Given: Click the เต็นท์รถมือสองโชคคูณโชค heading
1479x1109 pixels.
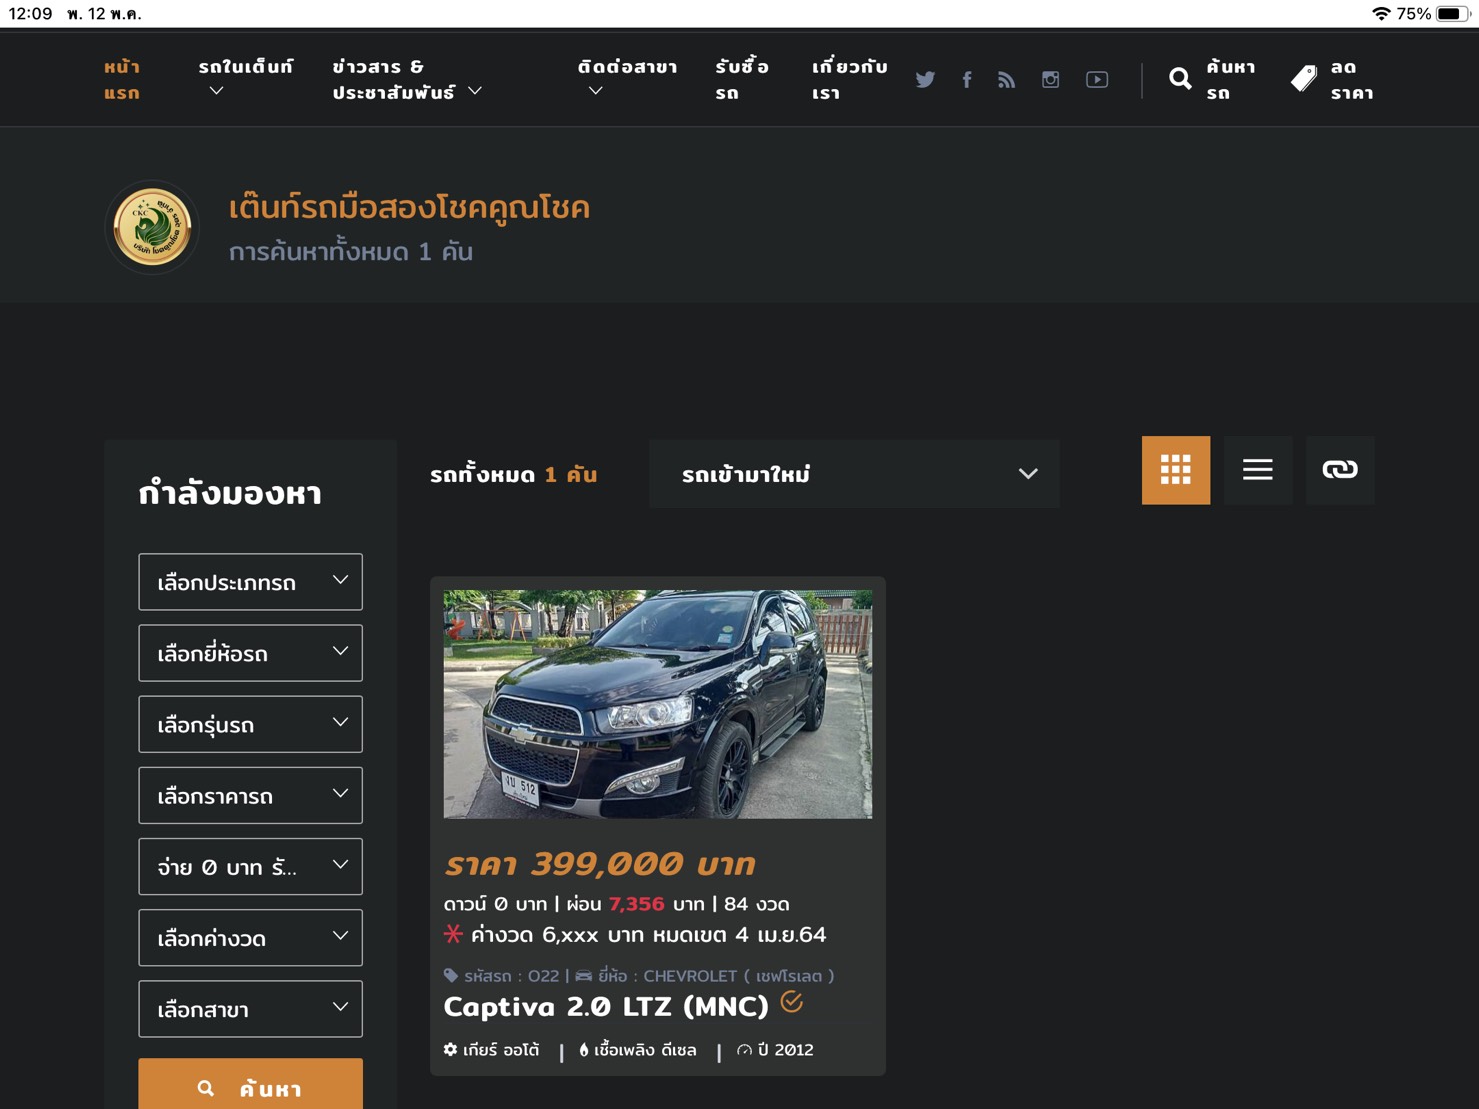Looking at the screenshot, I should [409, 207].
